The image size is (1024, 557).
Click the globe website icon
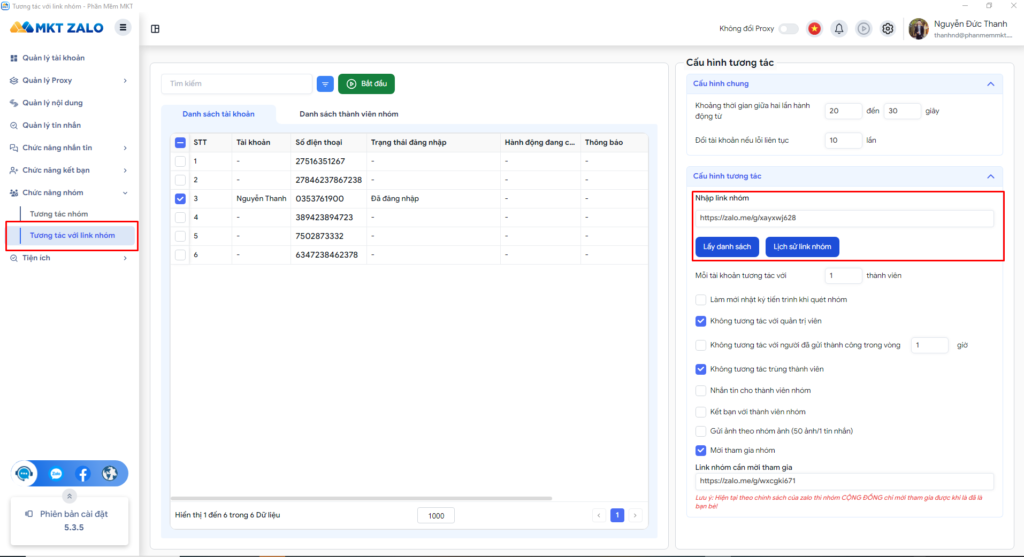click(x=109, y=474)
